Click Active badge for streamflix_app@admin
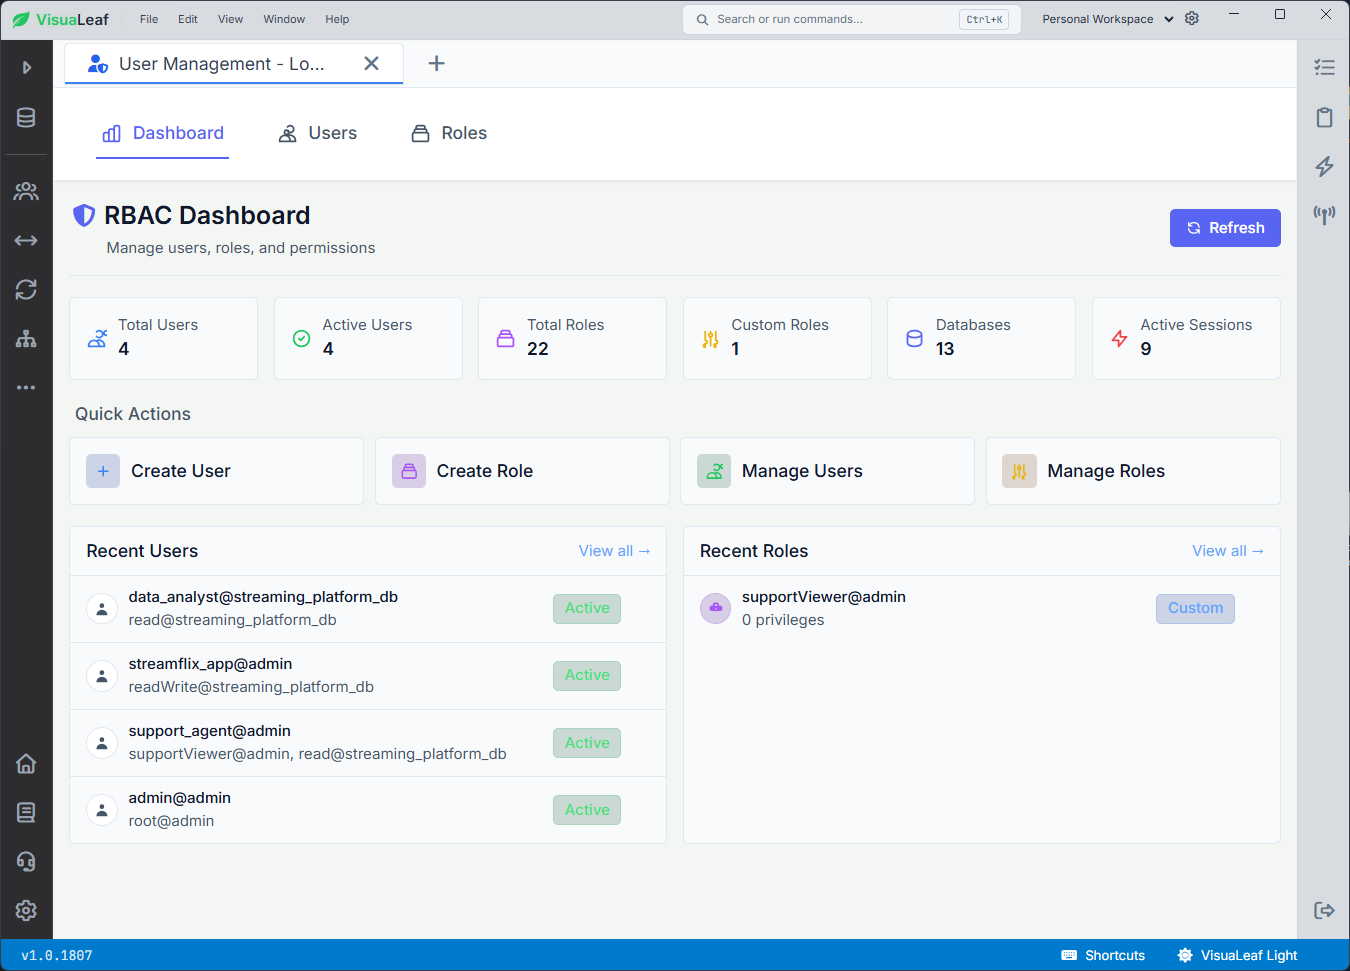 [x=587, y=675]
